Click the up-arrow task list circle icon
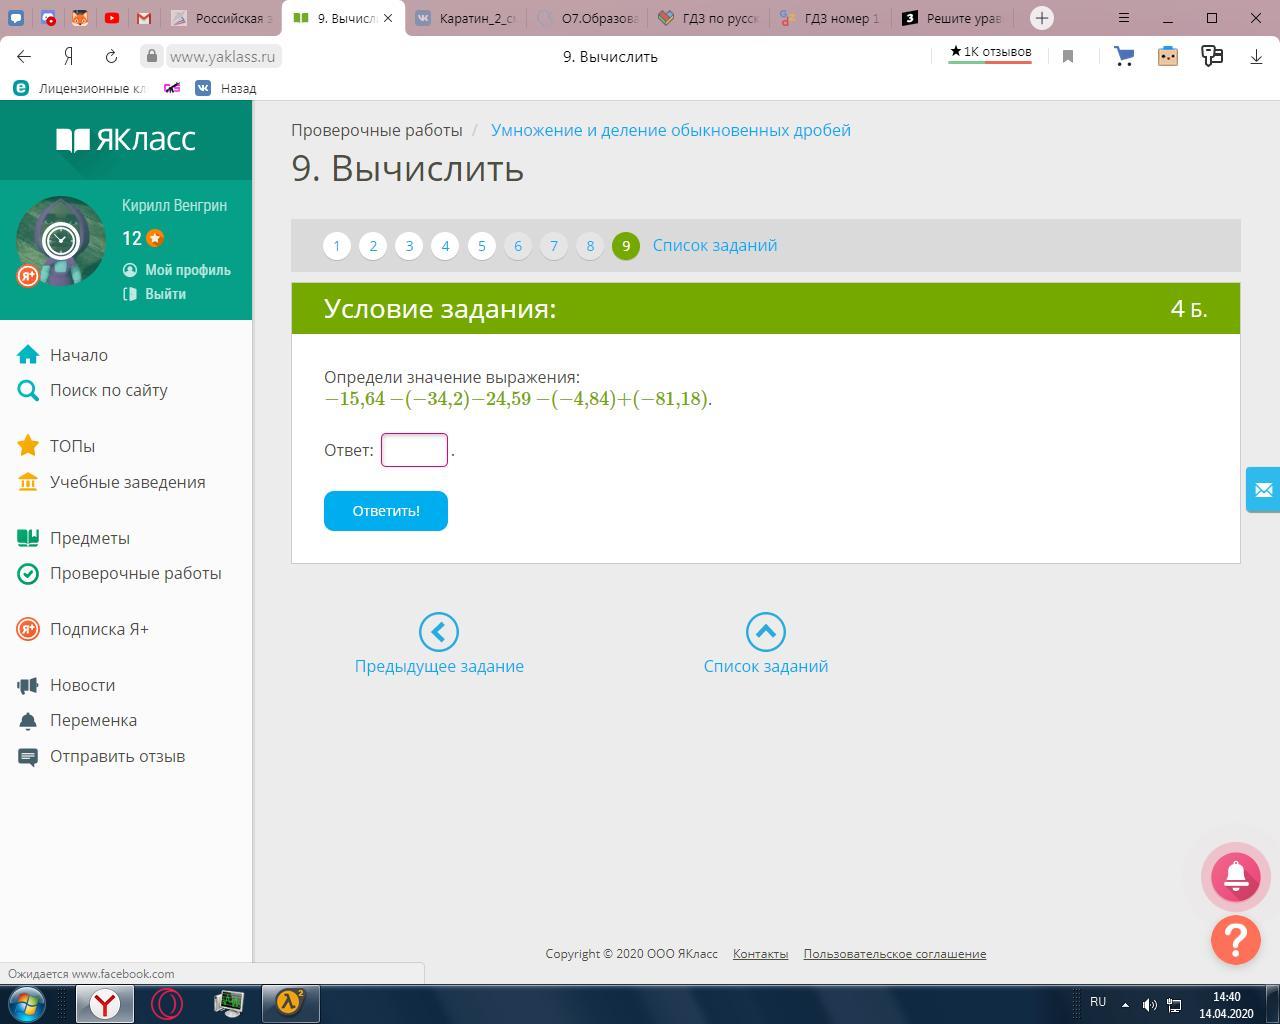Viewport: 1280px width, 1024px height. pyautogui.click(x=766, y=632)
